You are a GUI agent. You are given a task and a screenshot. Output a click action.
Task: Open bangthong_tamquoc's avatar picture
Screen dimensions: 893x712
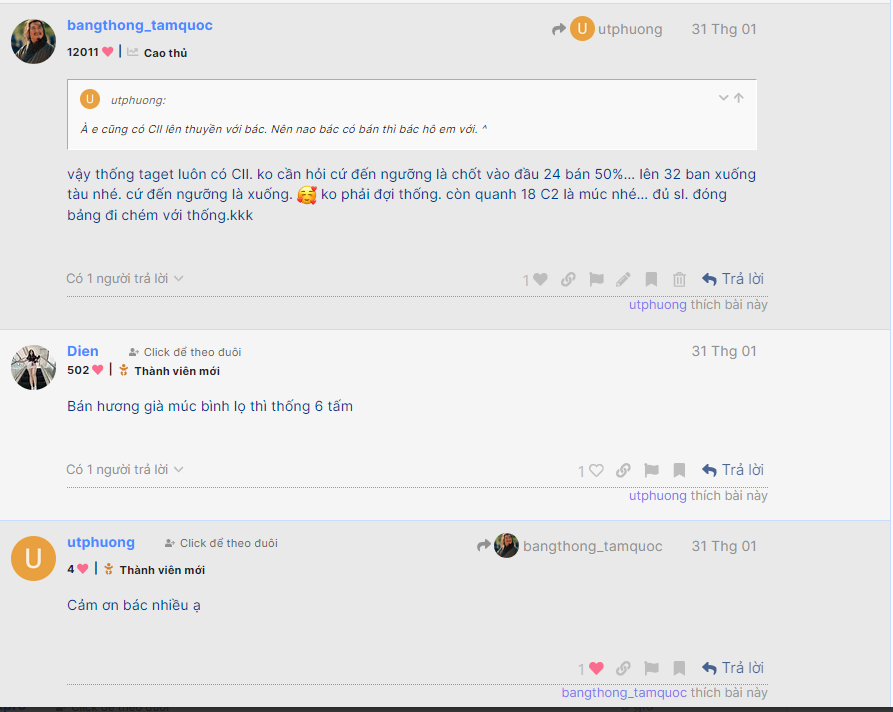[x=33, y=41]
